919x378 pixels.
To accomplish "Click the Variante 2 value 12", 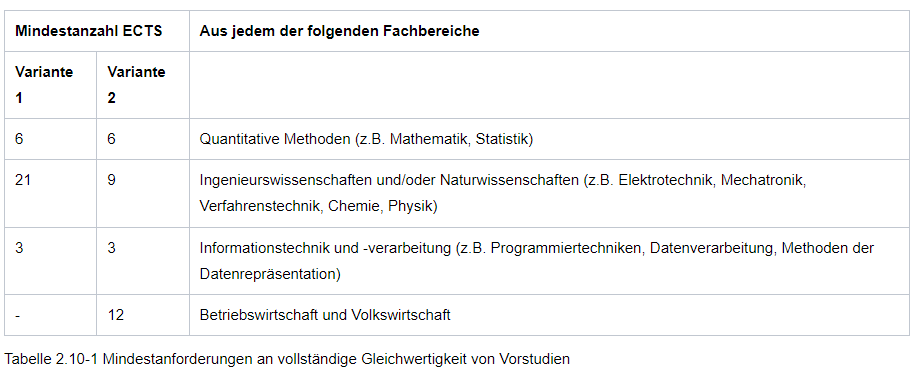I will tap(115, 315).
